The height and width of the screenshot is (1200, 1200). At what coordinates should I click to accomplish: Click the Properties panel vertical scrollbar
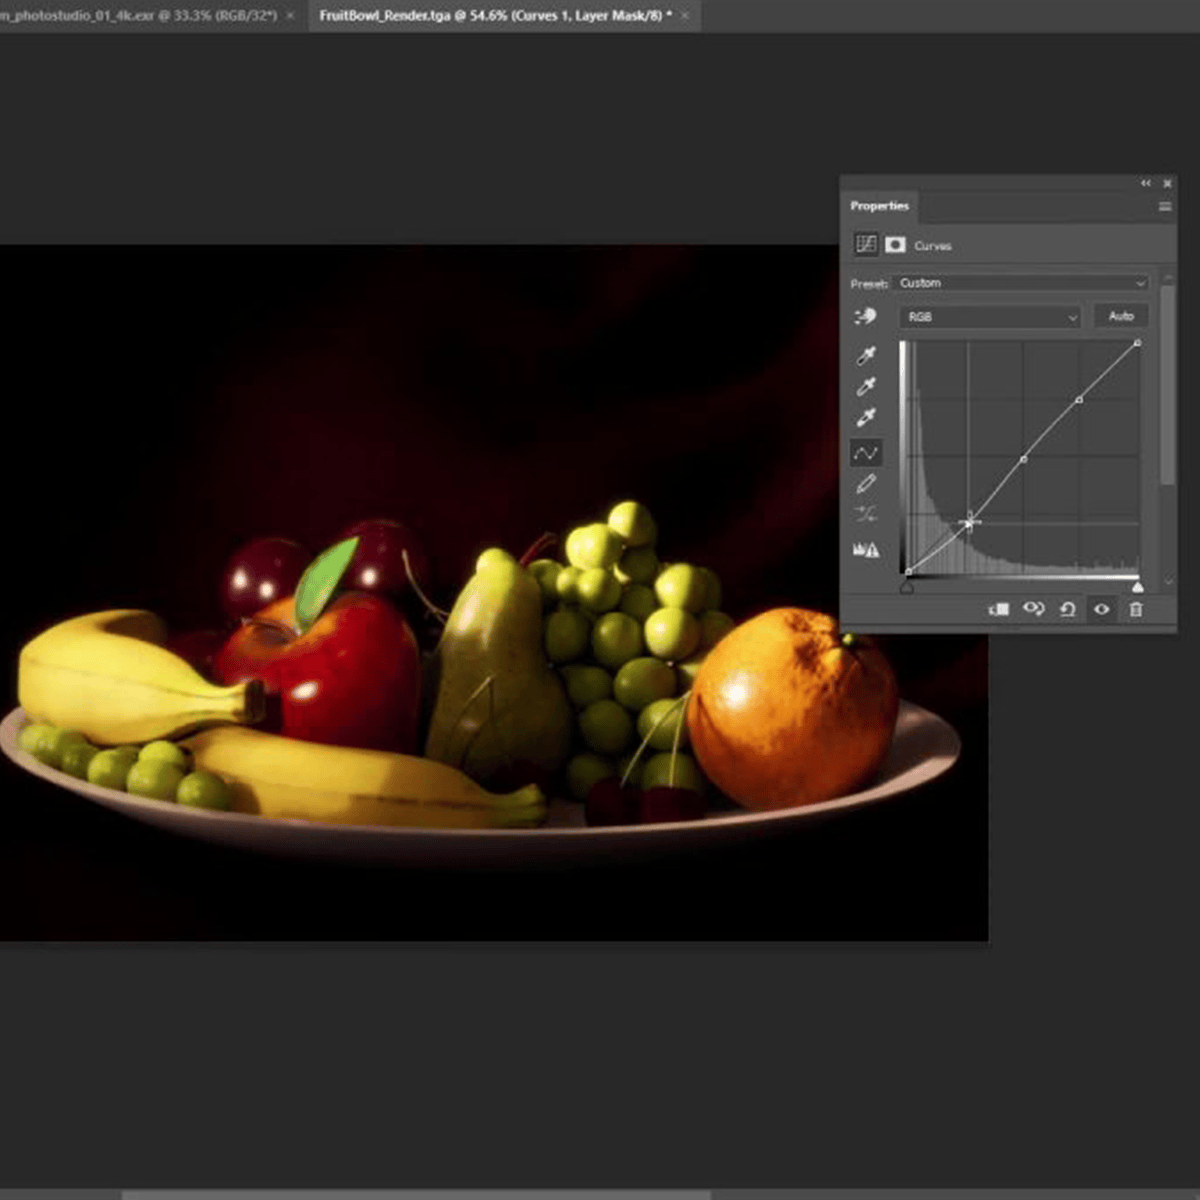point(1167,385)
